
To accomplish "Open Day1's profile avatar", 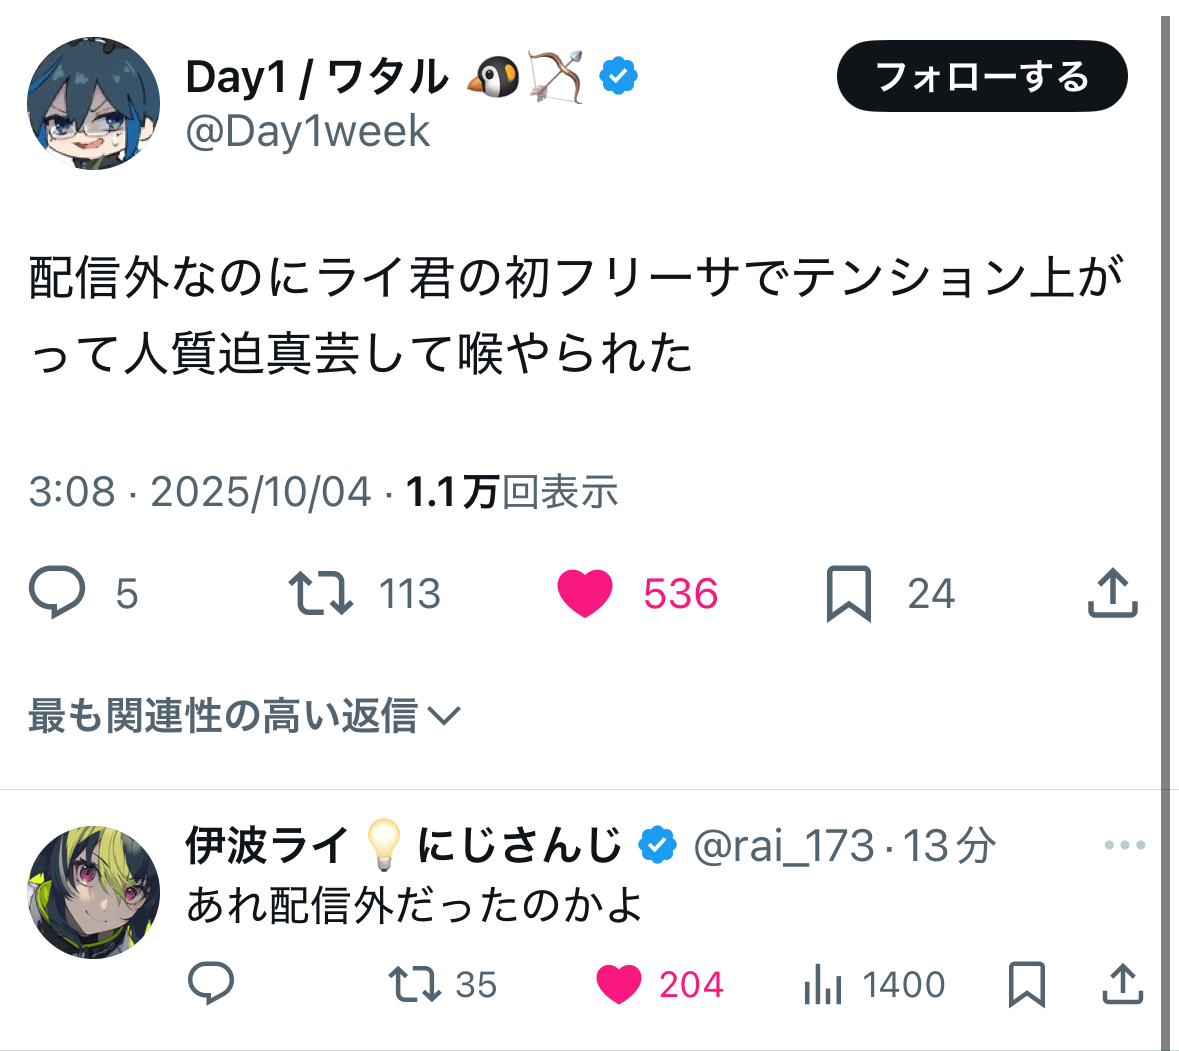I will tap(93, 104).
